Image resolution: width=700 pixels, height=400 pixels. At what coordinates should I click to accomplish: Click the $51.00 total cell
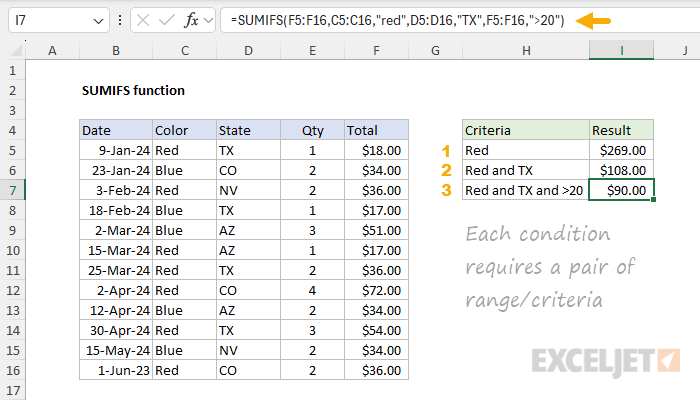(376, 230)
